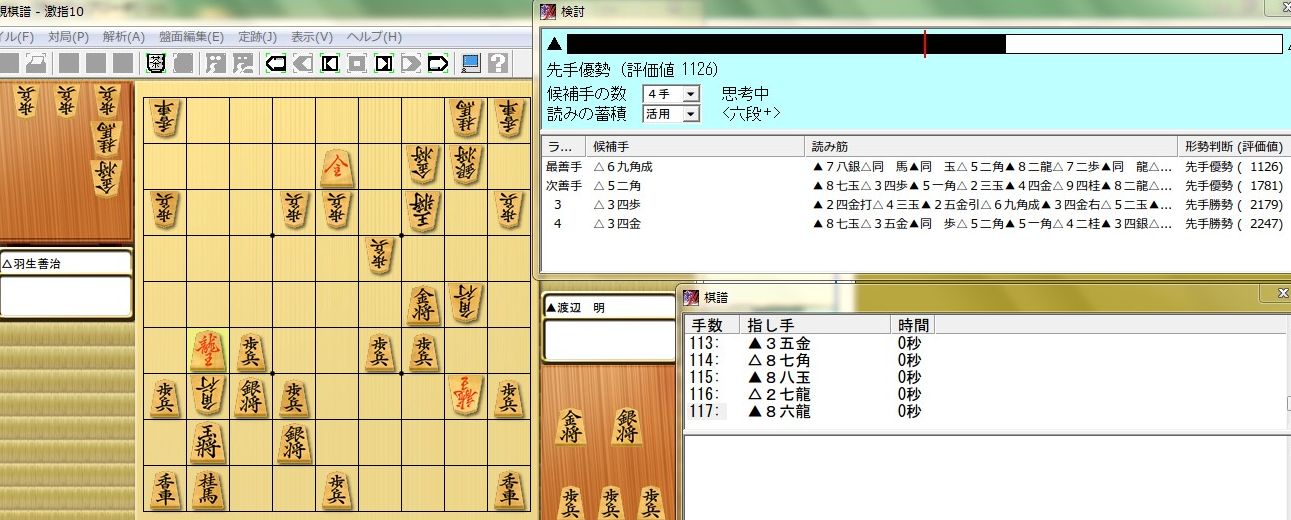Click the skip-to-last-move icon

tap(384, 64)
